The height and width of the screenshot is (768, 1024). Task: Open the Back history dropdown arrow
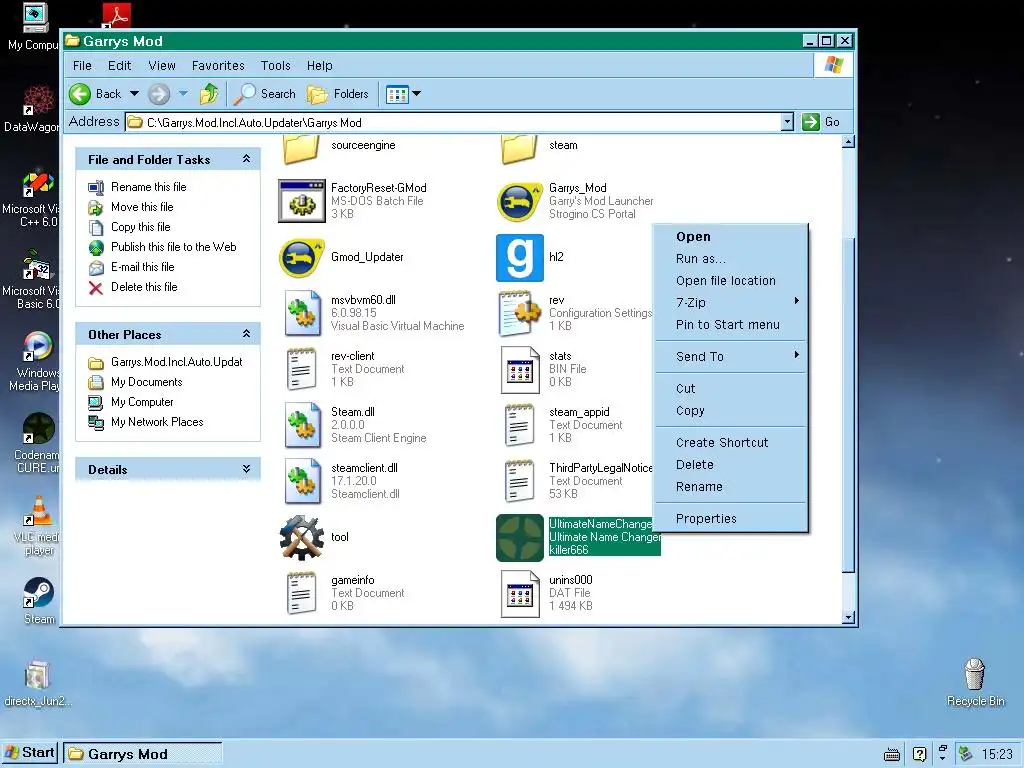point(134,94)
